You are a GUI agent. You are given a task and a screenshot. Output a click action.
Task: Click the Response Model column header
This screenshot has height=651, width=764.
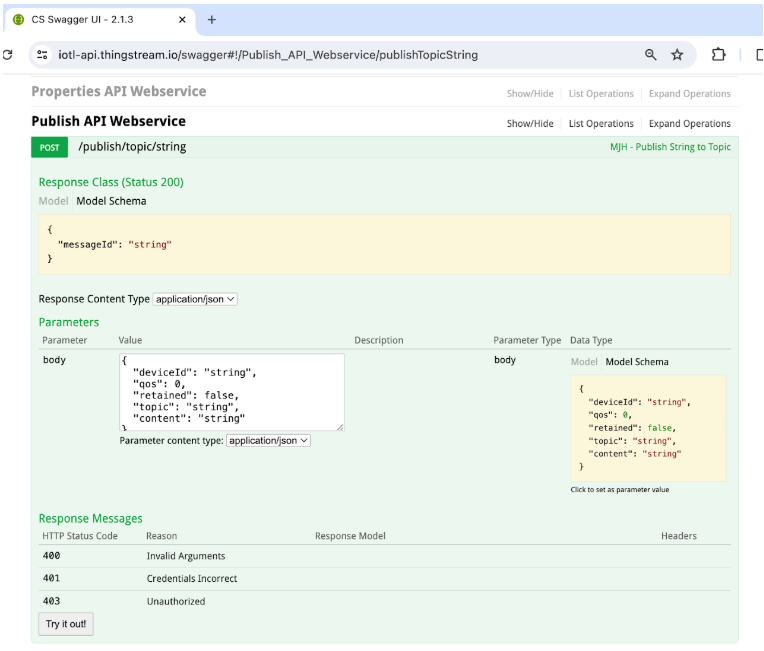pyautogui.click(x=350, y=536)
